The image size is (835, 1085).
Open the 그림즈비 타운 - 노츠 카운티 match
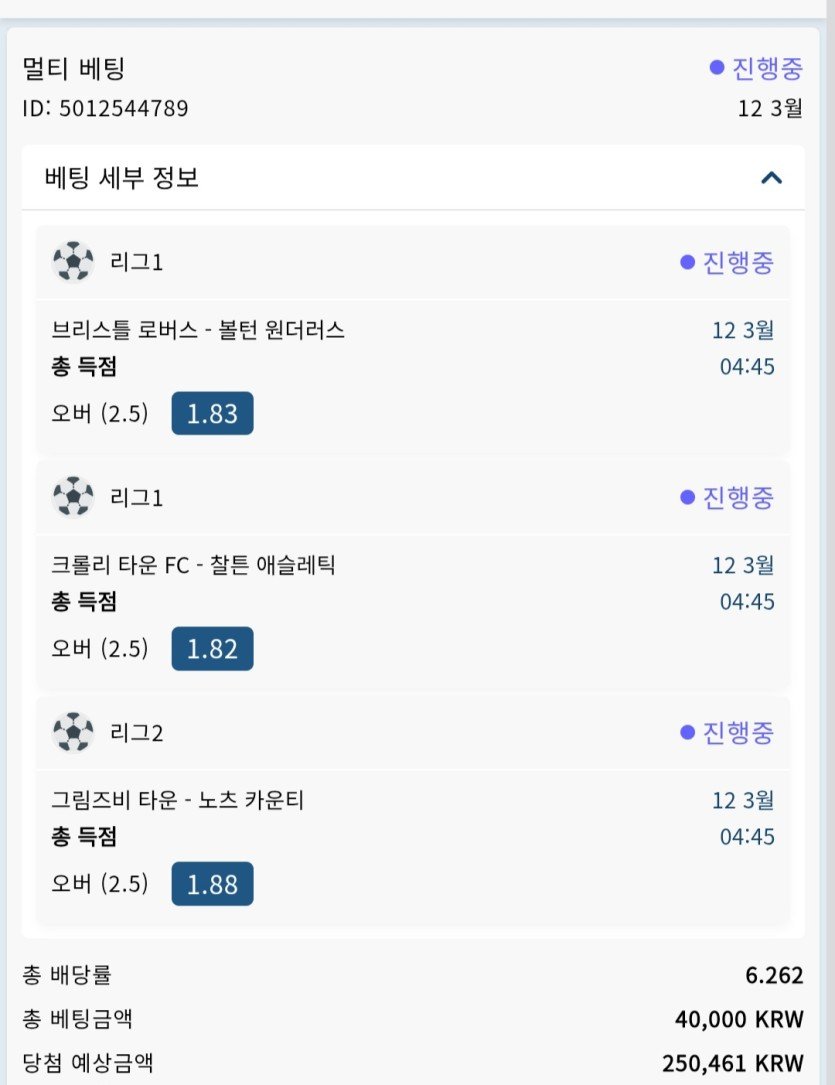coord(177,800)
